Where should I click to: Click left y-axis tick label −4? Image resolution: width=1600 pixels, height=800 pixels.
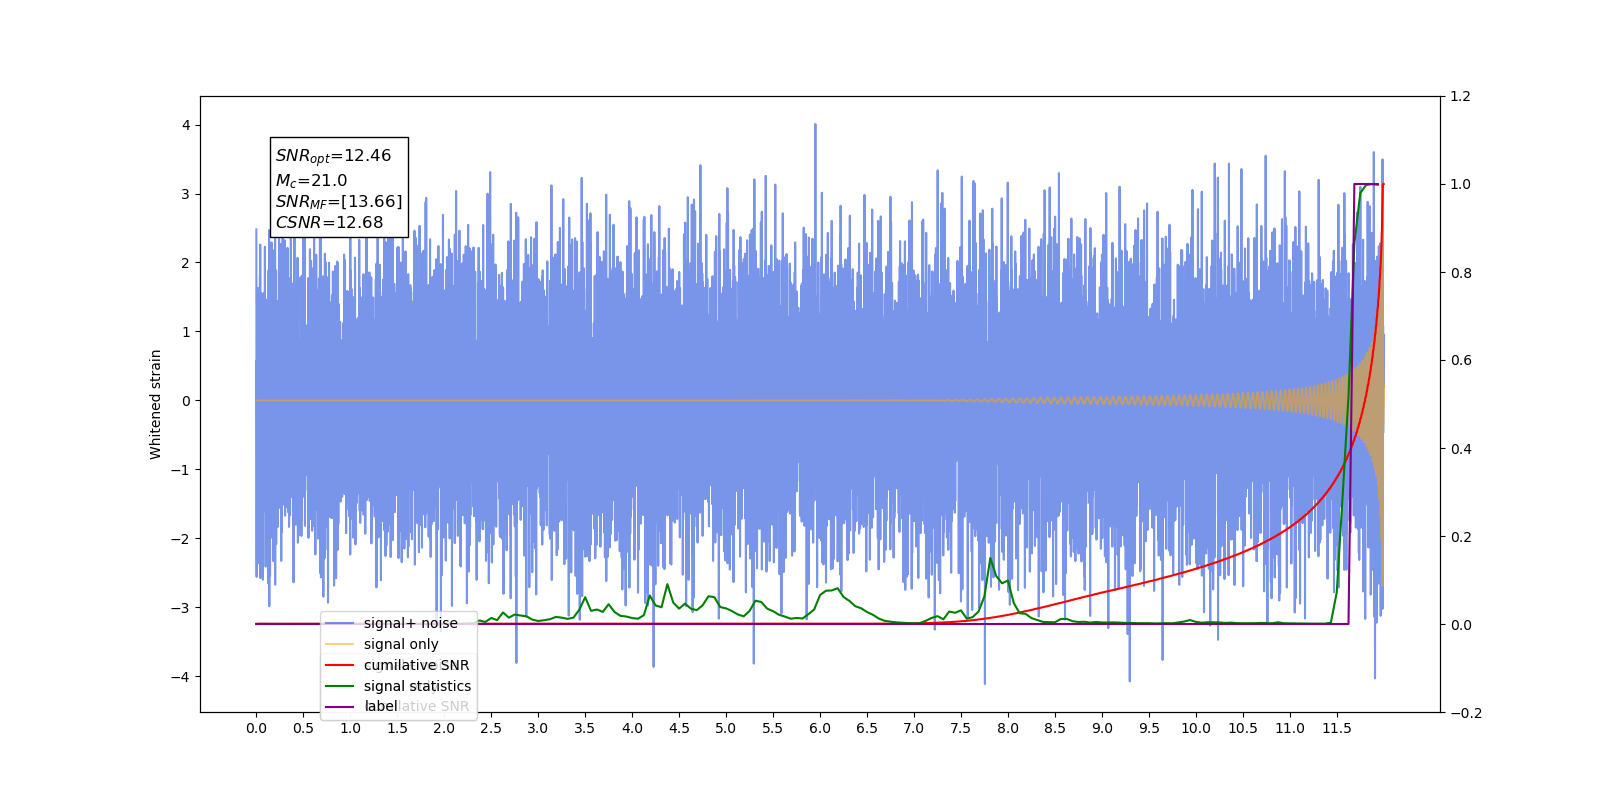[x=180, y=677]
